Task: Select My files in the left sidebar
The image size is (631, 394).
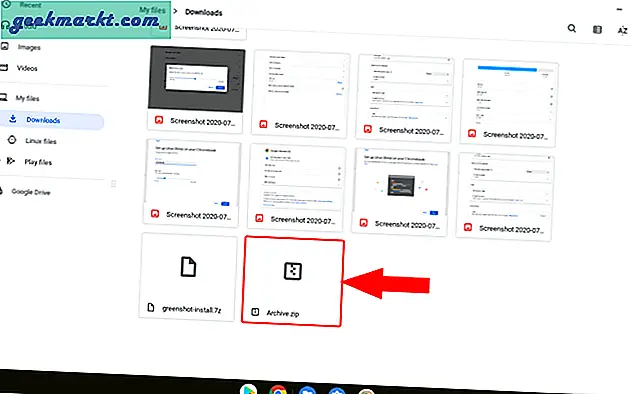Action: [27, 98]
